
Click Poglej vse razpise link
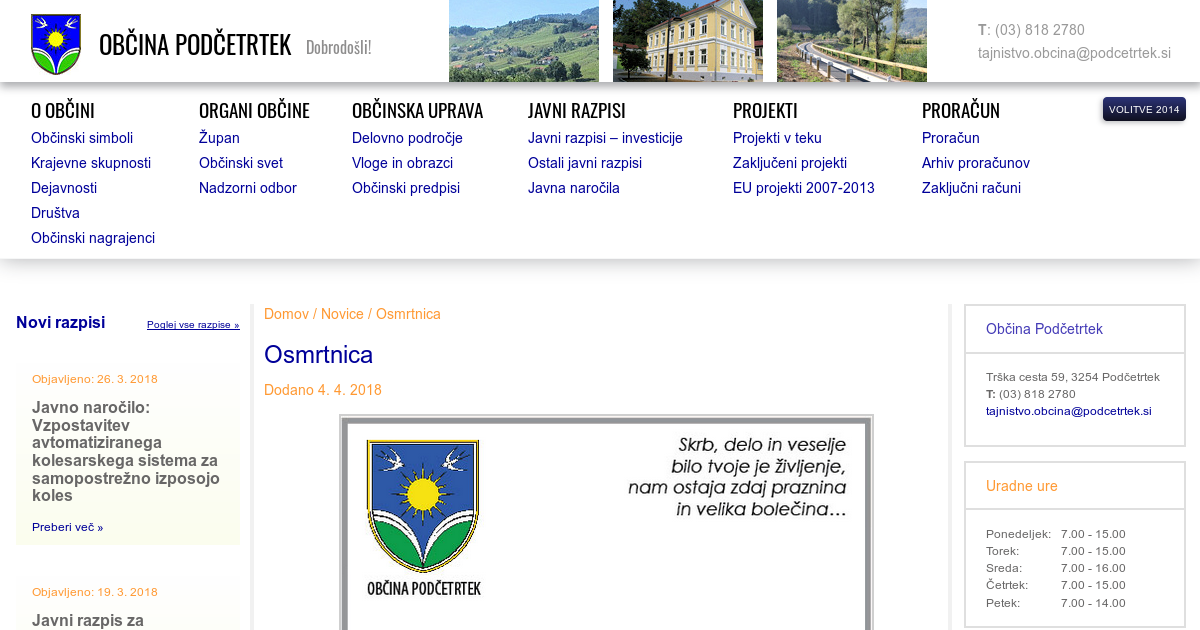(193, 325)
